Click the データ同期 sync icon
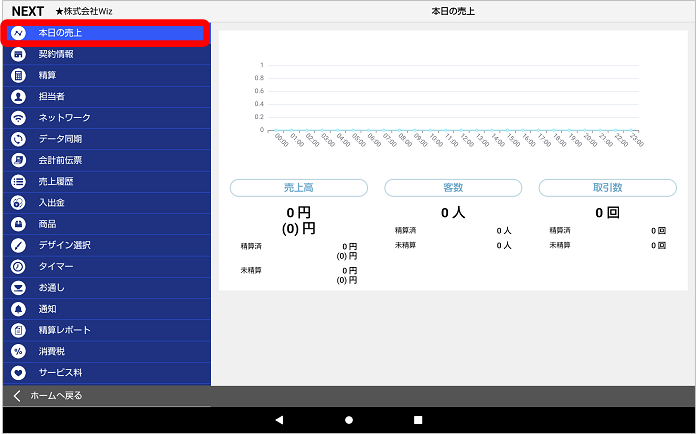696x434 pixels. 18,139
